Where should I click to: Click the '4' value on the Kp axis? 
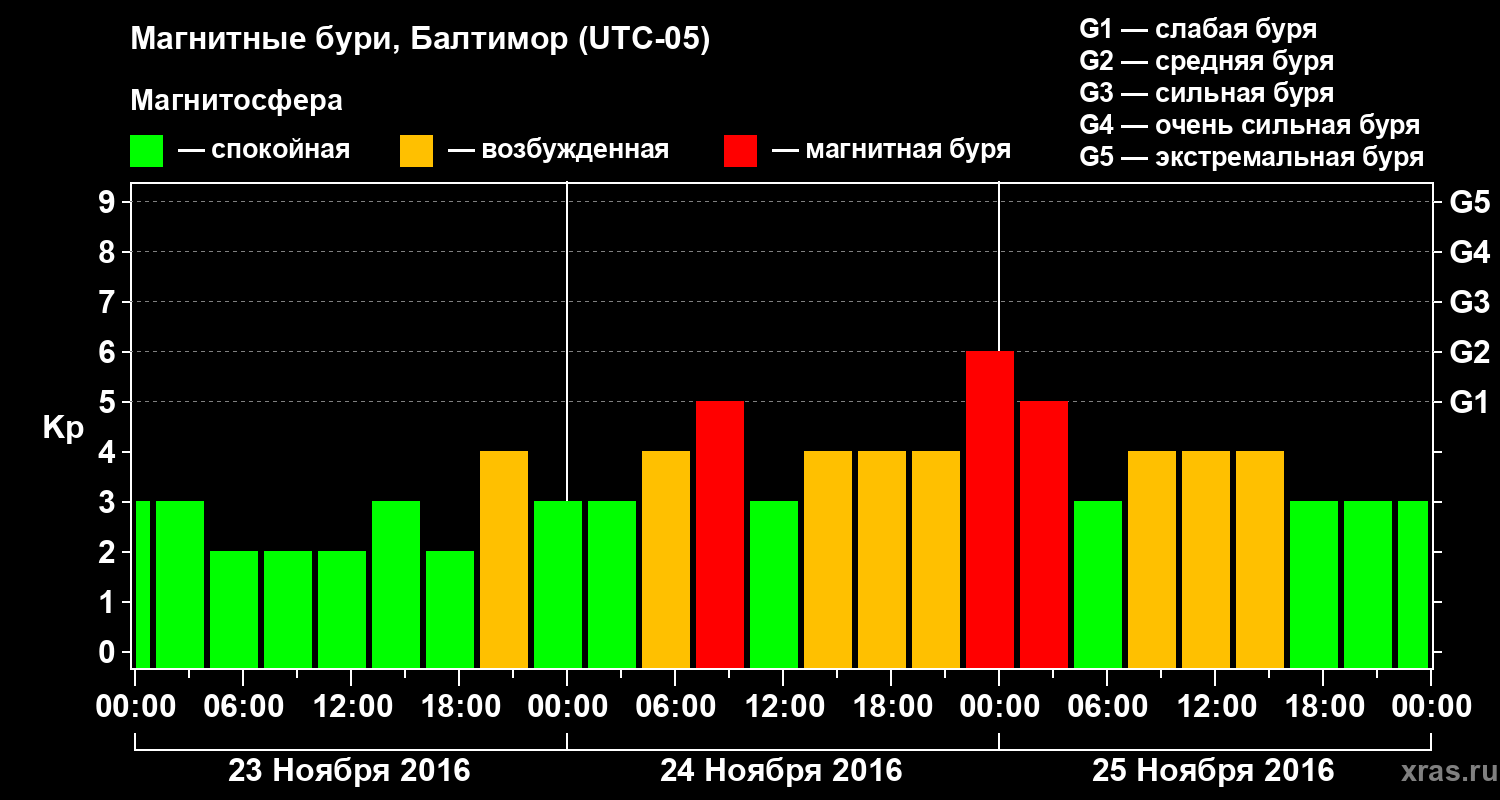click(x=109, y=452)
